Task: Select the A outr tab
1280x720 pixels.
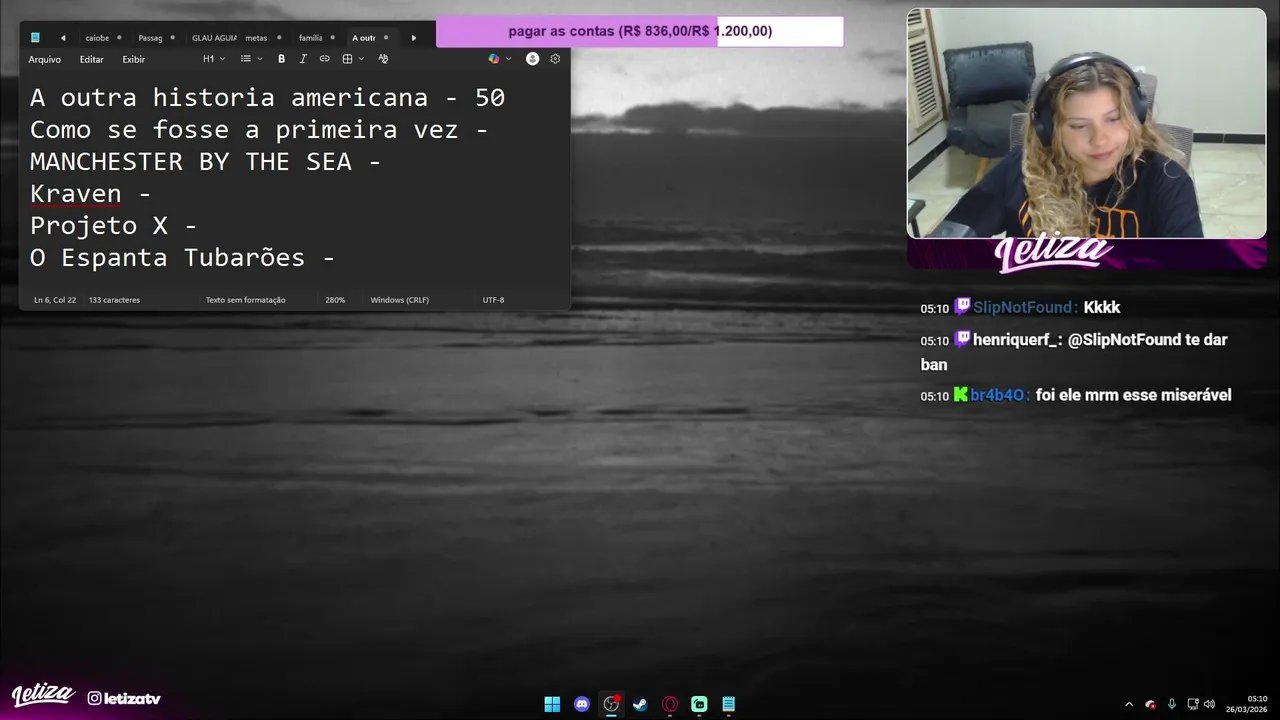Action: point(364,38)
